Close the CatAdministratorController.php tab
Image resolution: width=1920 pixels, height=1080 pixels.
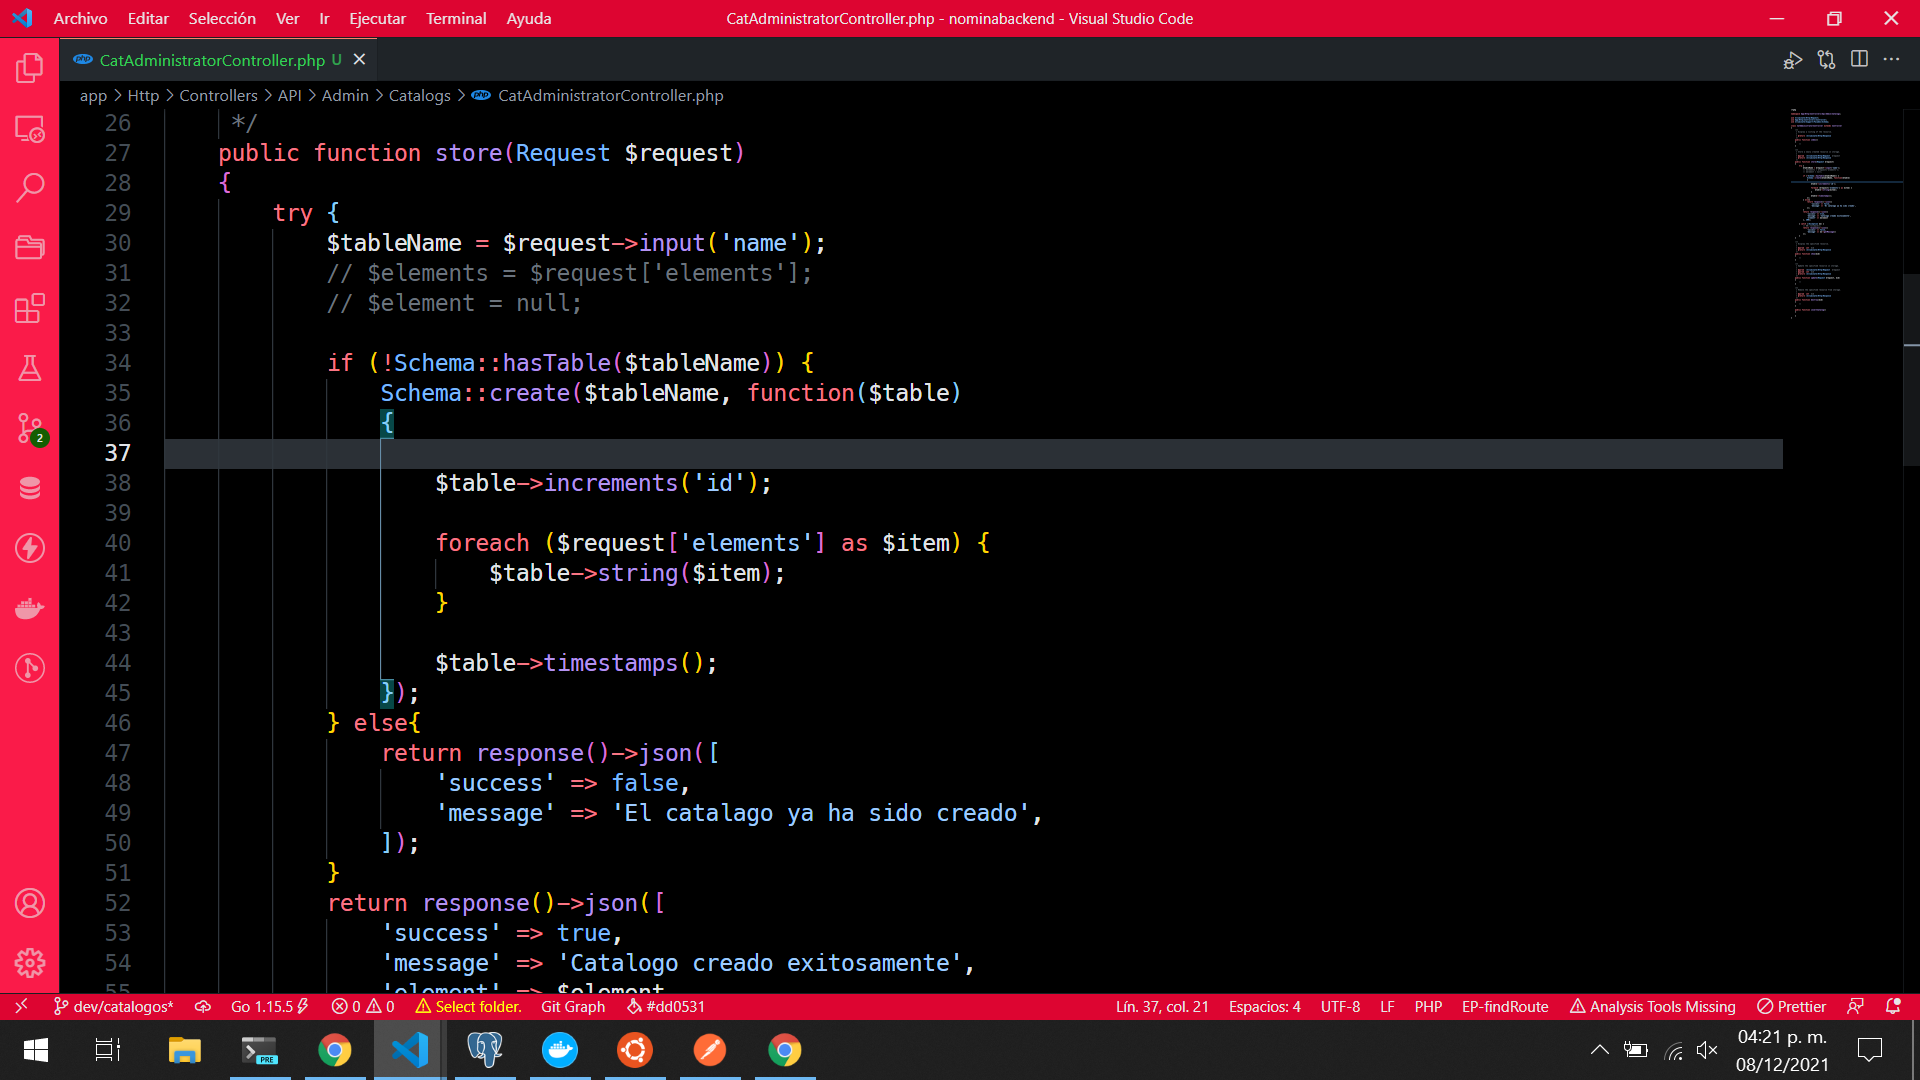(x=359, y=60)
